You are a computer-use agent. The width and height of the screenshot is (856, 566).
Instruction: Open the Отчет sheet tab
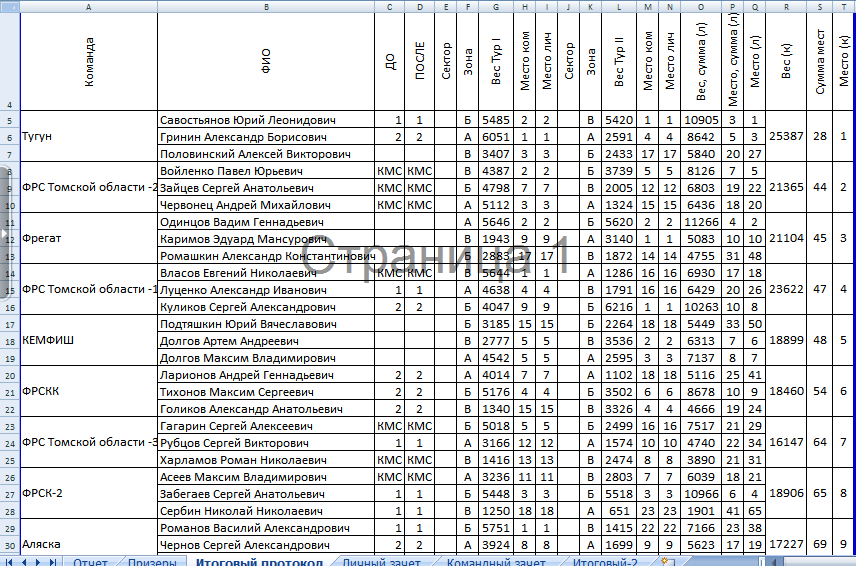point(90,562)
